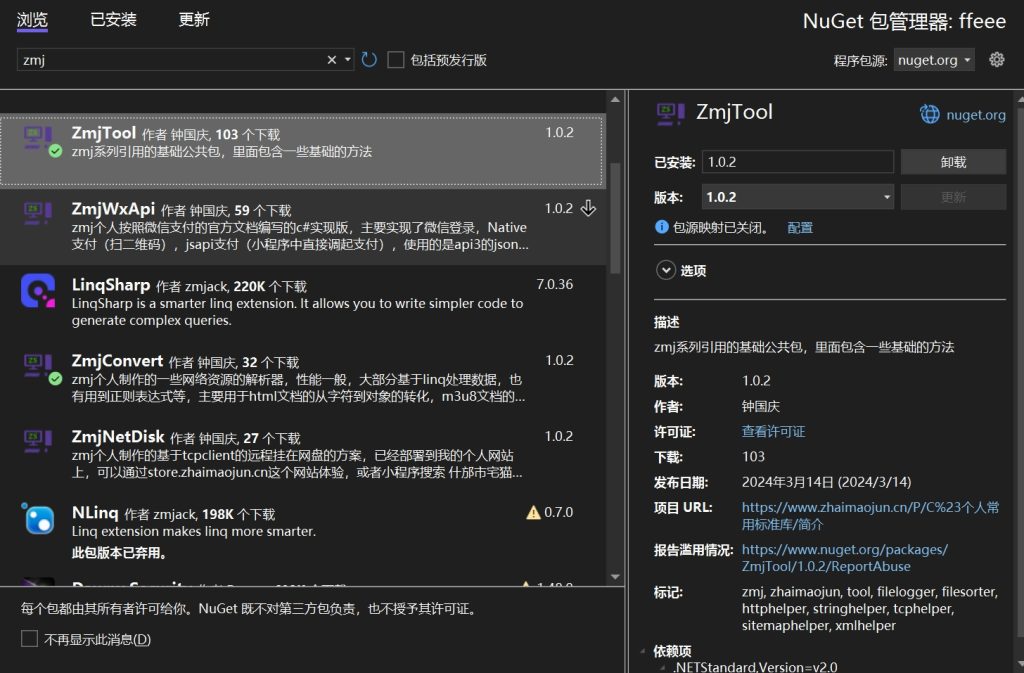1024x673 pixels.
Task: Open the 配置 package source mapping link
Action: tap(800, 228)
